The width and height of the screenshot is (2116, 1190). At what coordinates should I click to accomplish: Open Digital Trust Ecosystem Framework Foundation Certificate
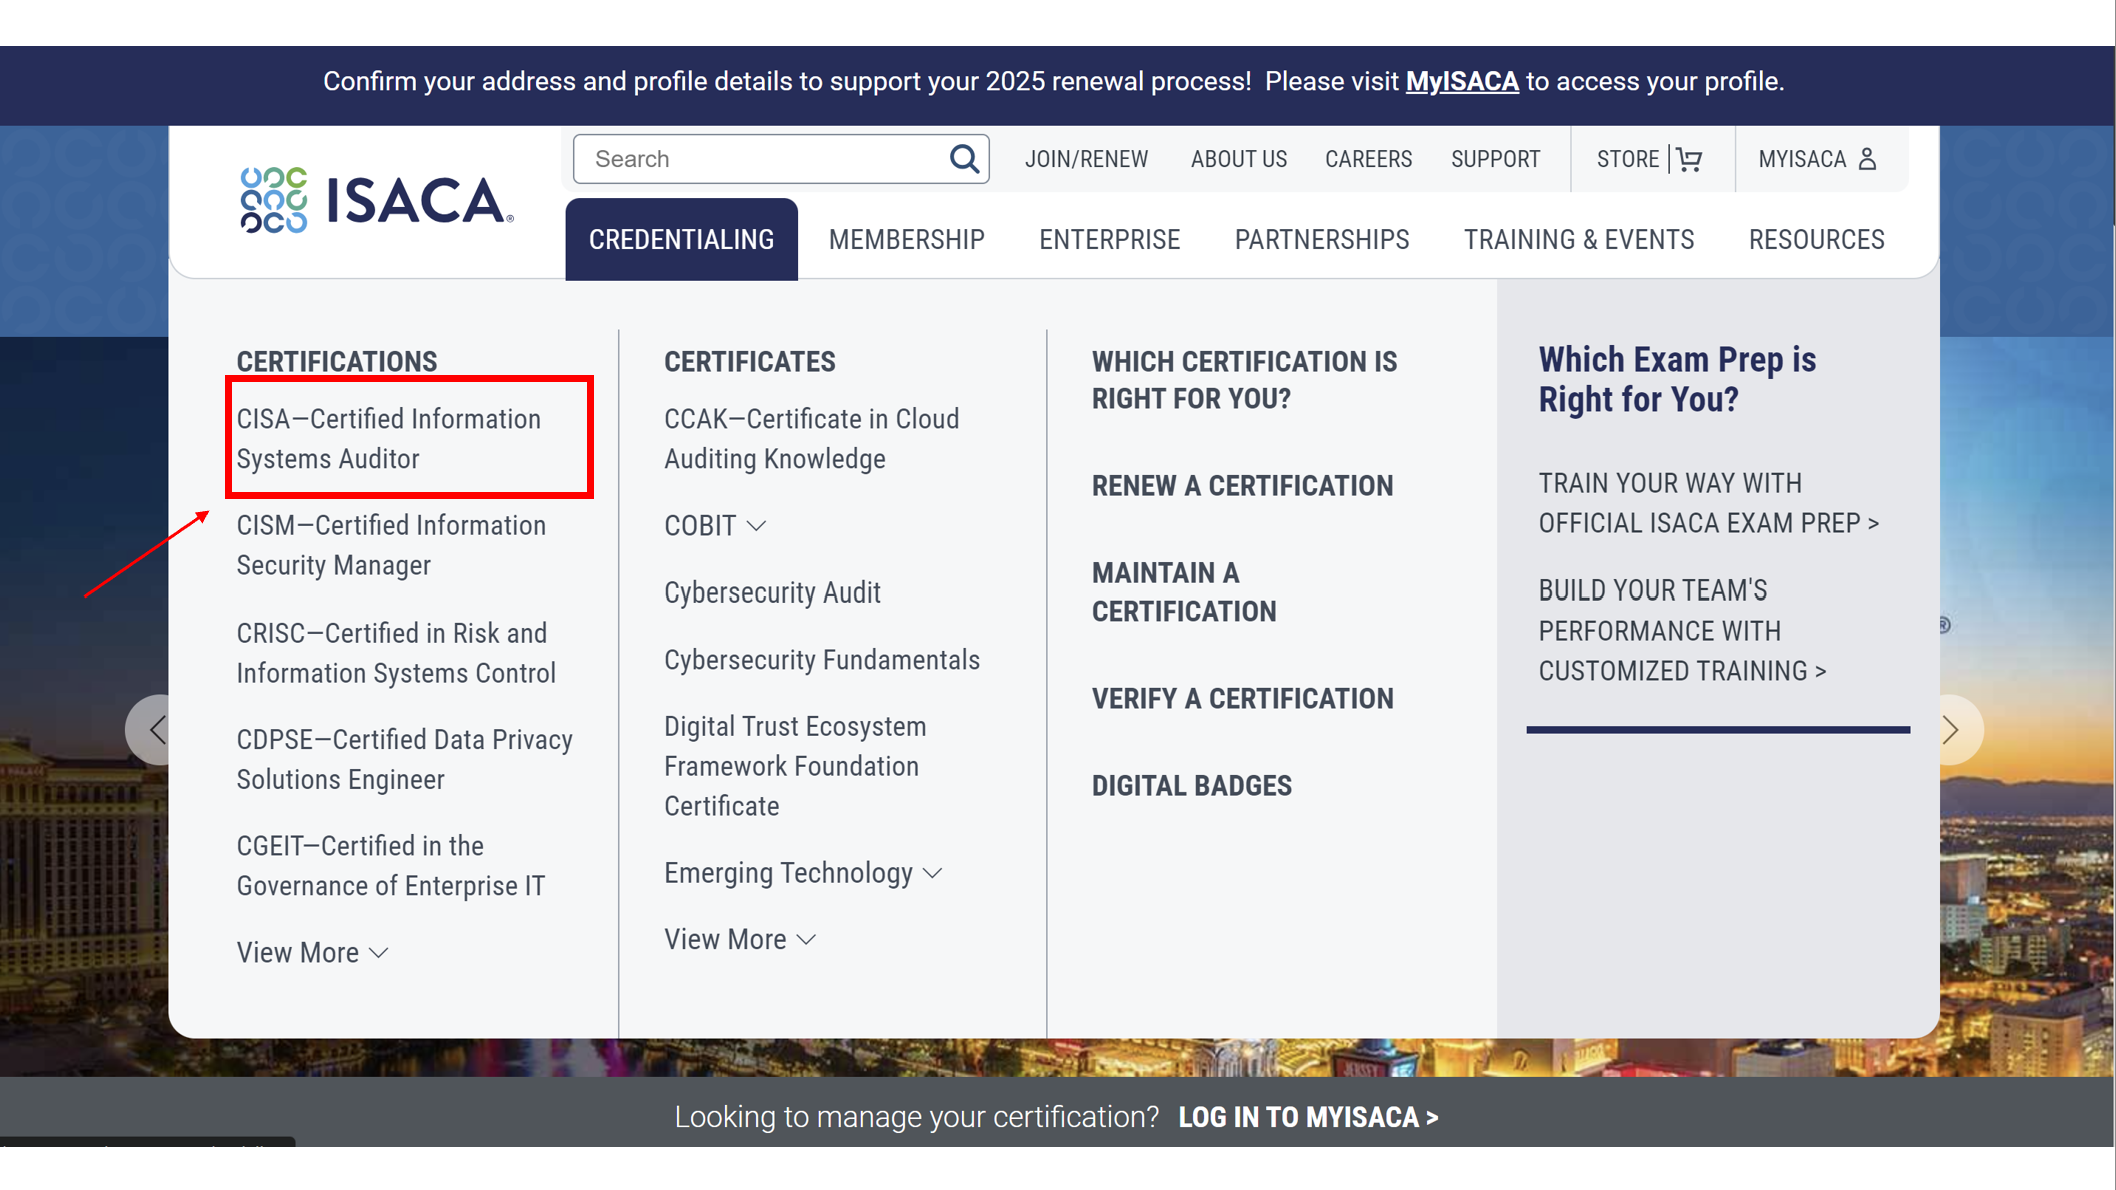[x=795, y=766]
